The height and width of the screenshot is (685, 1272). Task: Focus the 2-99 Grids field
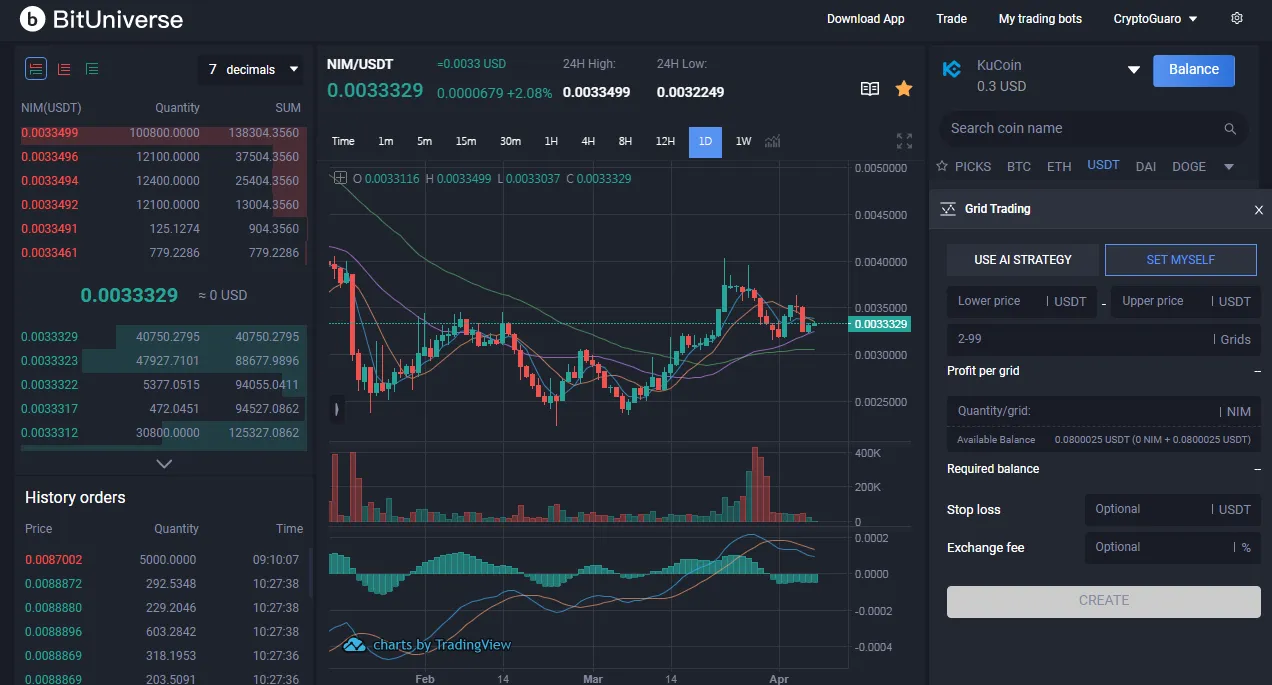click(x=1104, y=339)
